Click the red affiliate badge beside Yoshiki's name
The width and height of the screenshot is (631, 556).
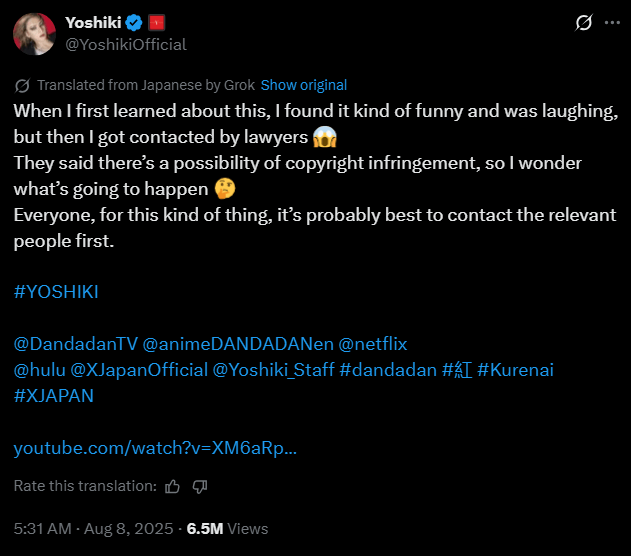point(156,22)
